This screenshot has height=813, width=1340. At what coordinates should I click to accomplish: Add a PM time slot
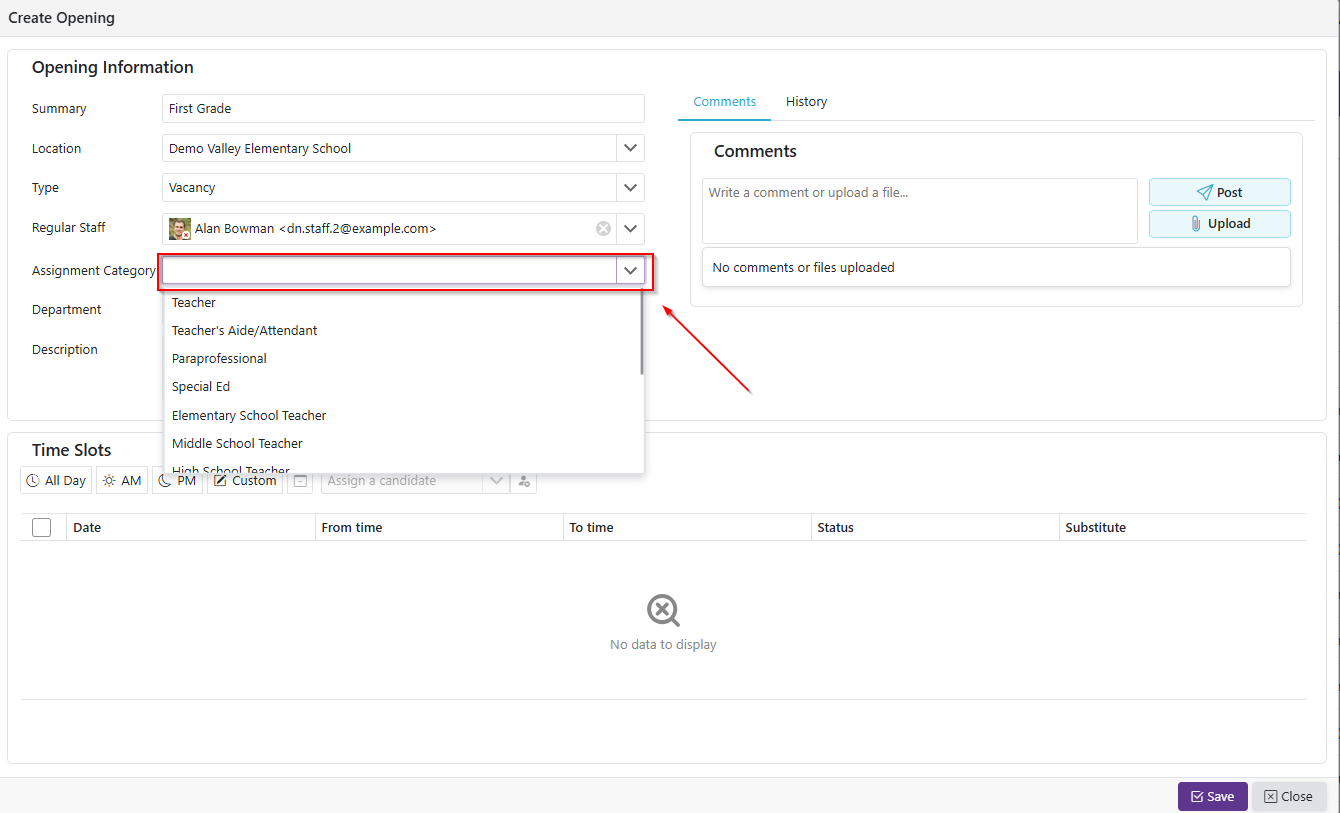click(178, 482)
